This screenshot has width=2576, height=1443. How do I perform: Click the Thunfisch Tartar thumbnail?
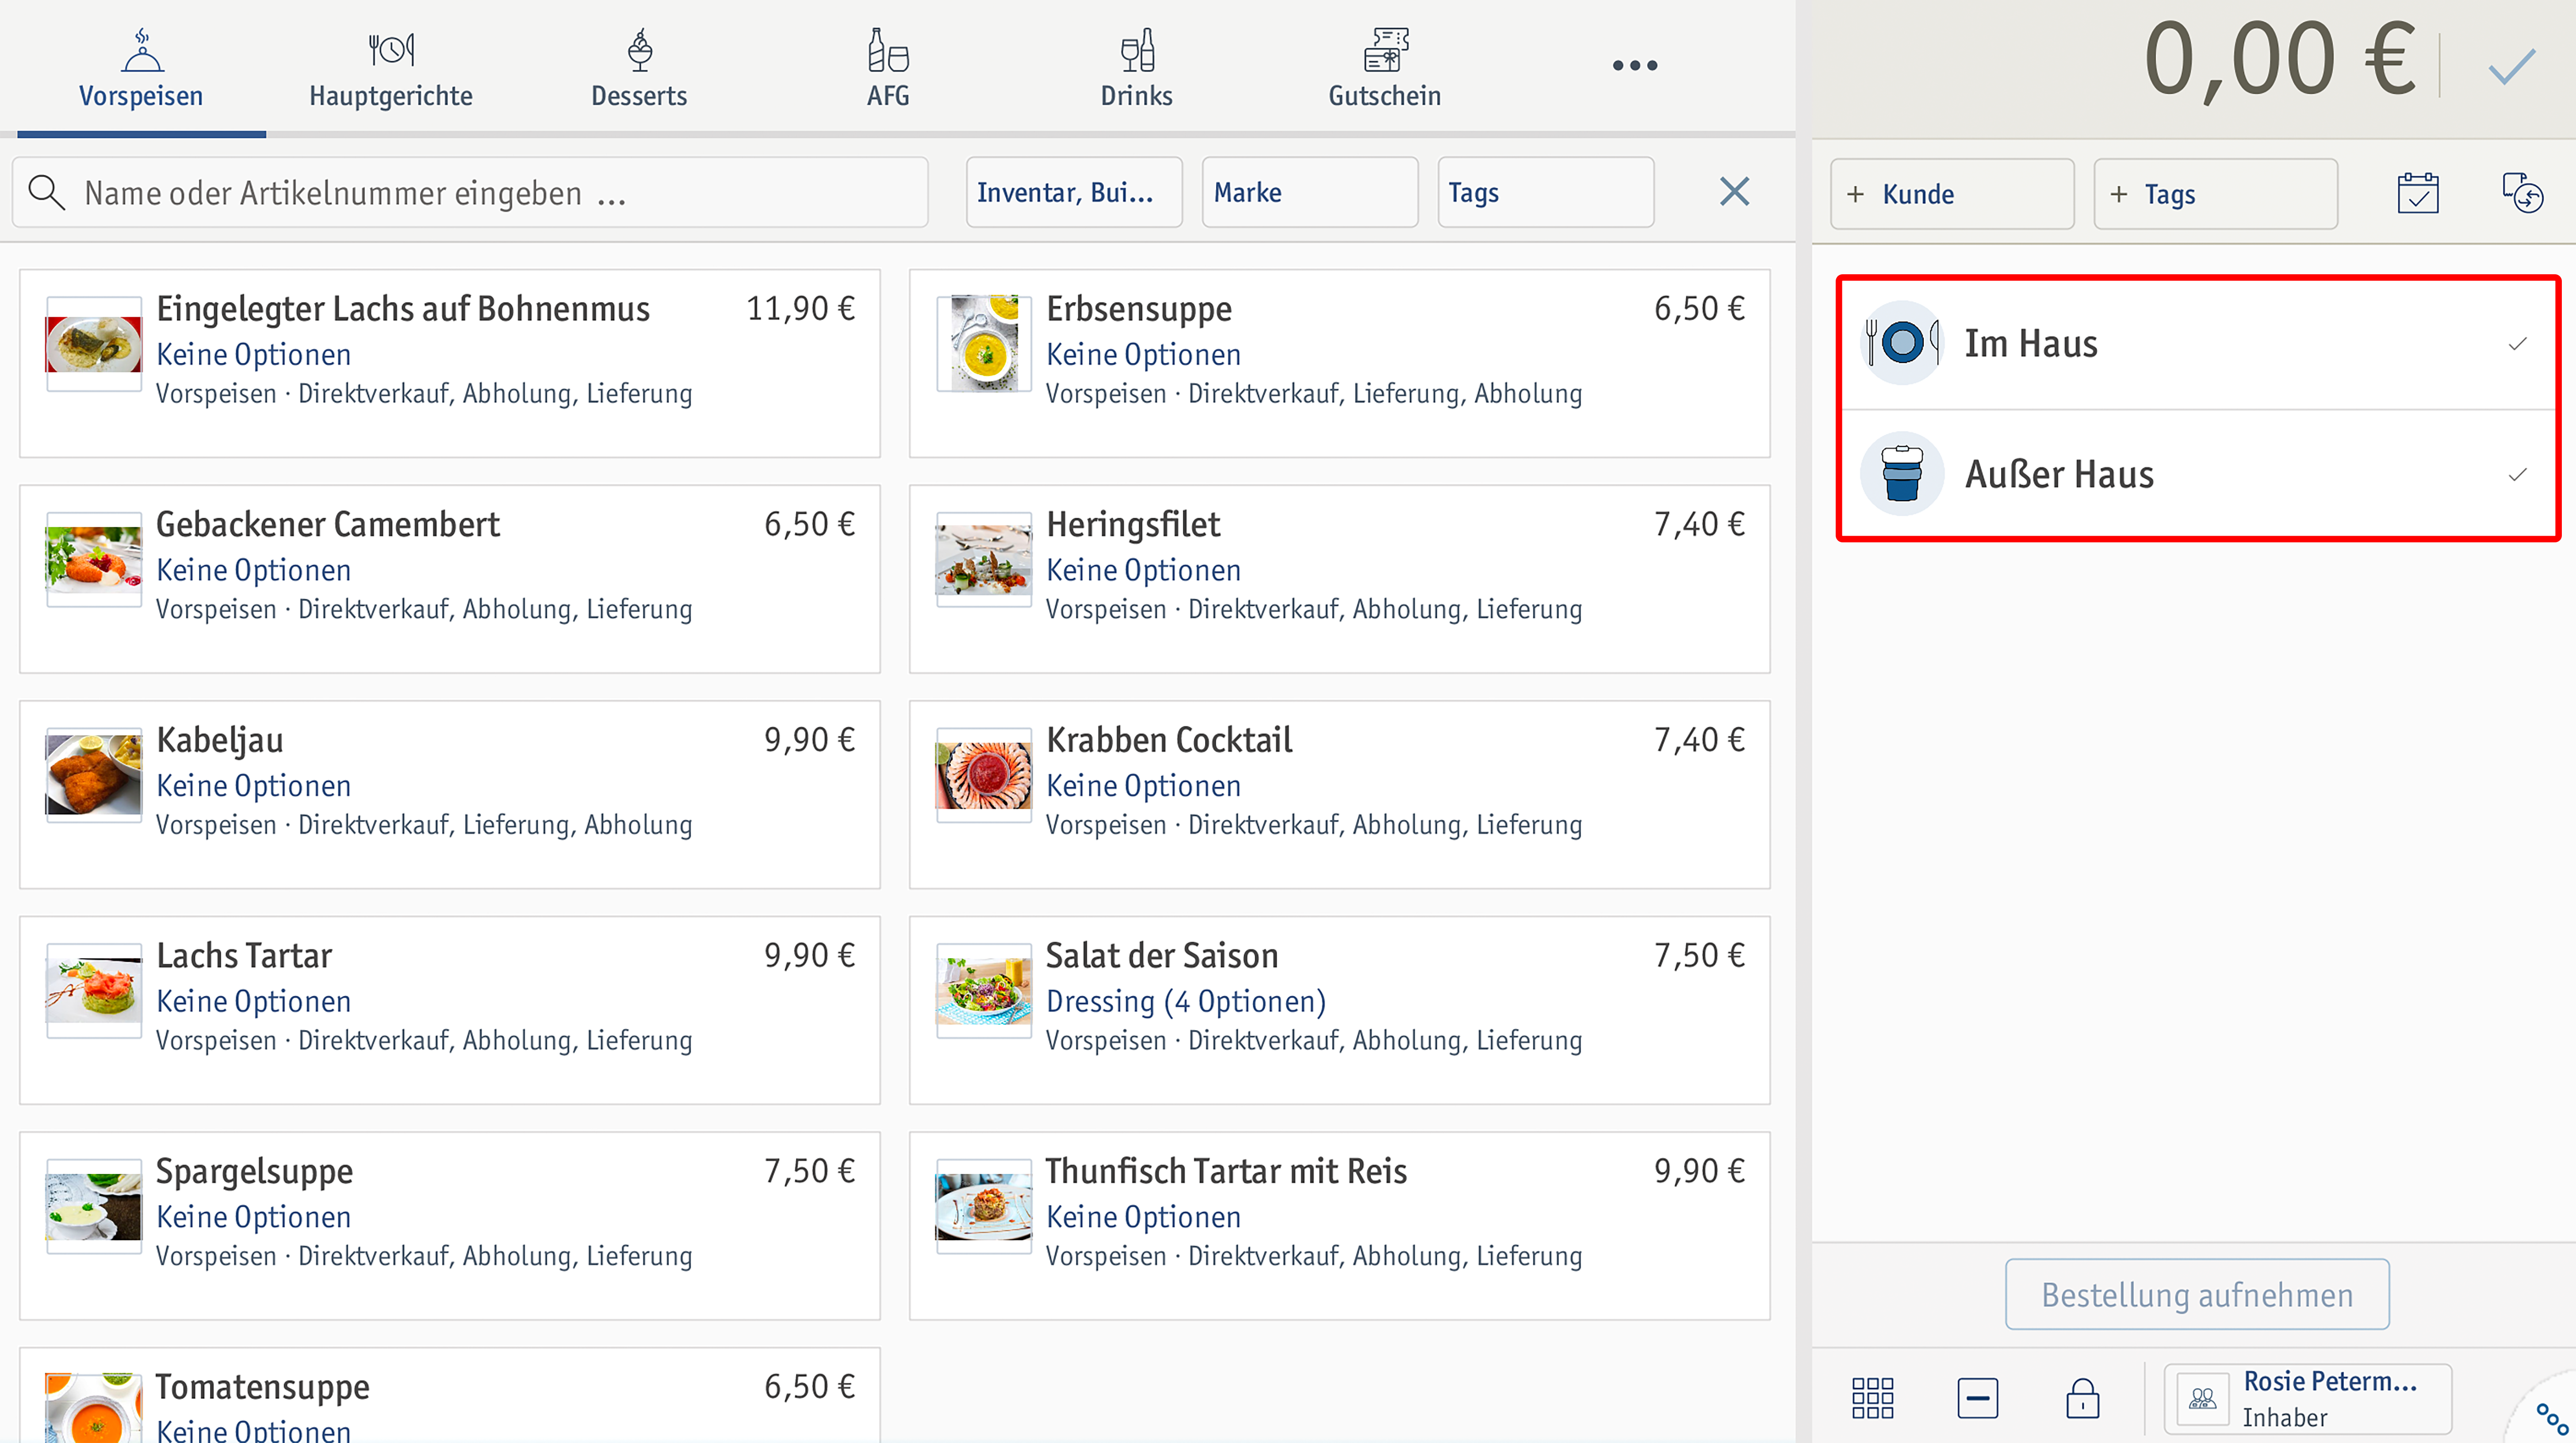pyautogui.click(x=983, y=1206)
